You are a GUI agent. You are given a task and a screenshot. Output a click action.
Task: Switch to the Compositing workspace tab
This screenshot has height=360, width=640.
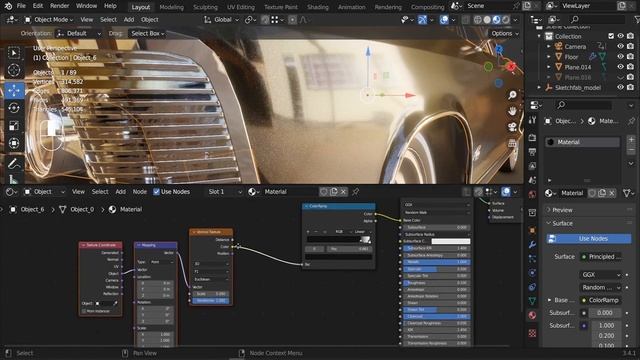tap(427, 7)
